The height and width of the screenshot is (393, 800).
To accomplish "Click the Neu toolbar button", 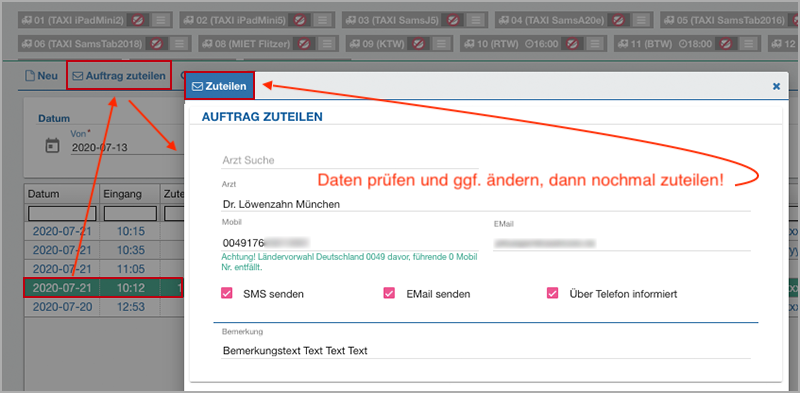I will click(42, 76).
